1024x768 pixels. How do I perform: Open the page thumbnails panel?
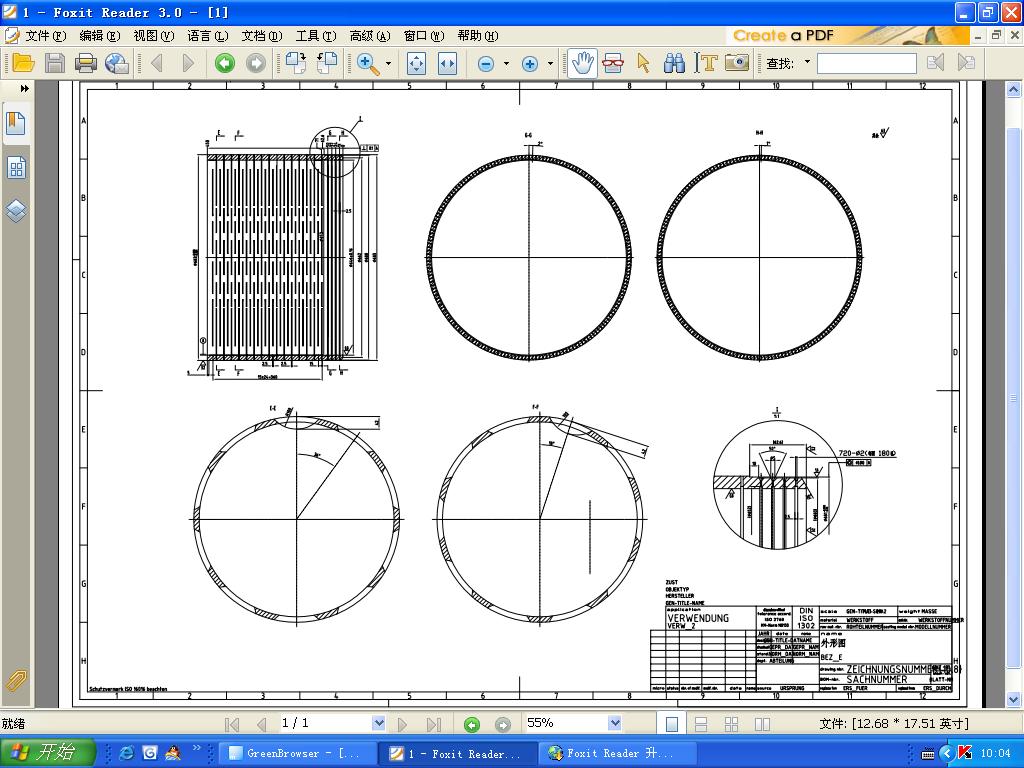[x=16, y=168]
